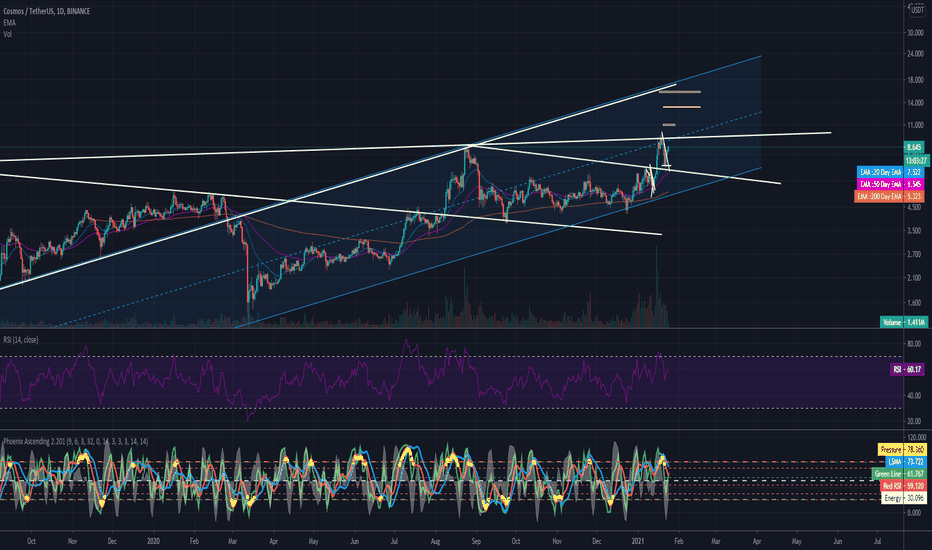Click the 200 Day EMA label
Viewport: 932px width, 550px height.
coord(890,196)
